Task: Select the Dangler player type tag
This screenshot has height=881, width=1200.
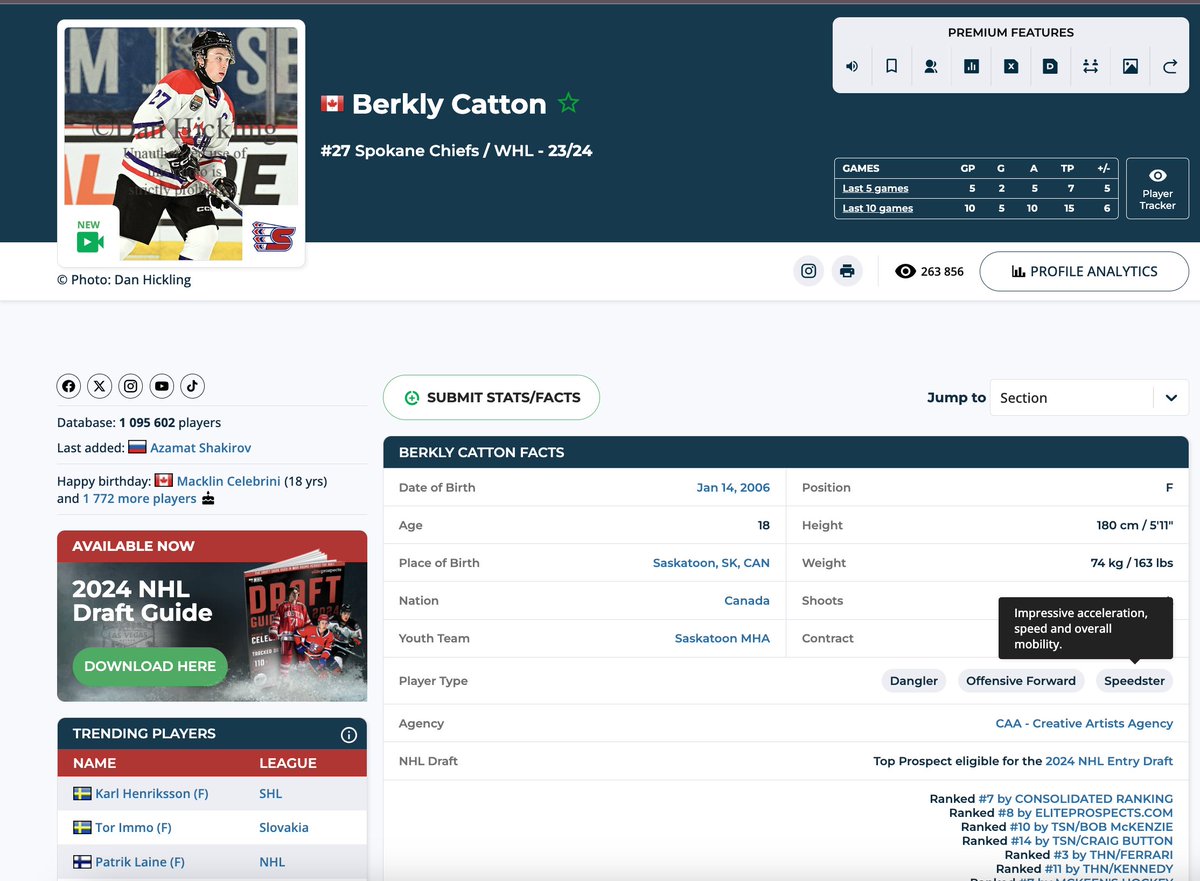Action: click(913, 680)
